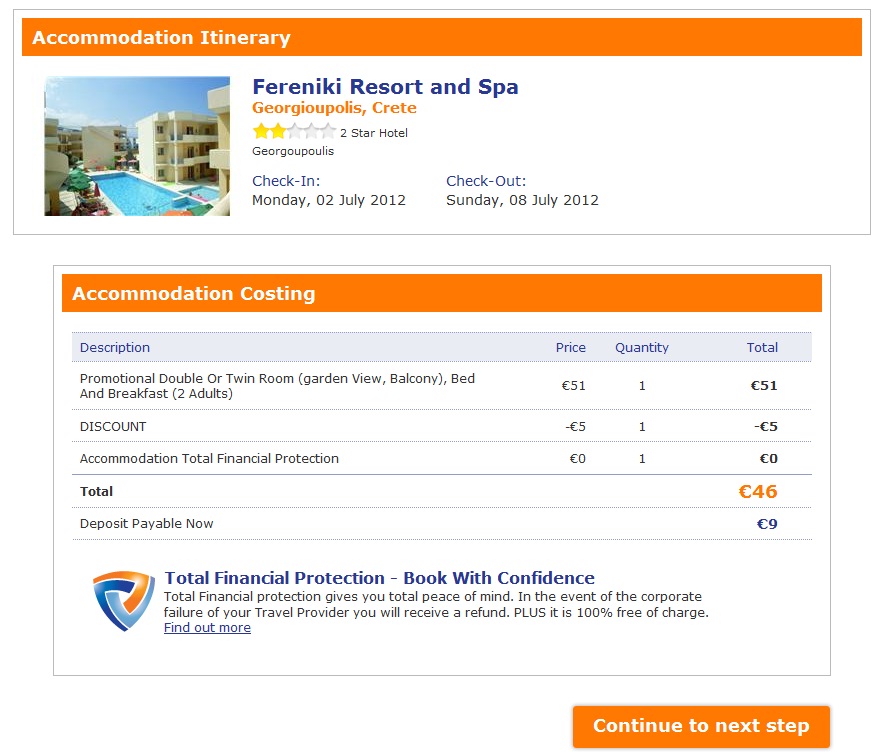Select the Georgioupolis, Crete location text

[334, 108]
